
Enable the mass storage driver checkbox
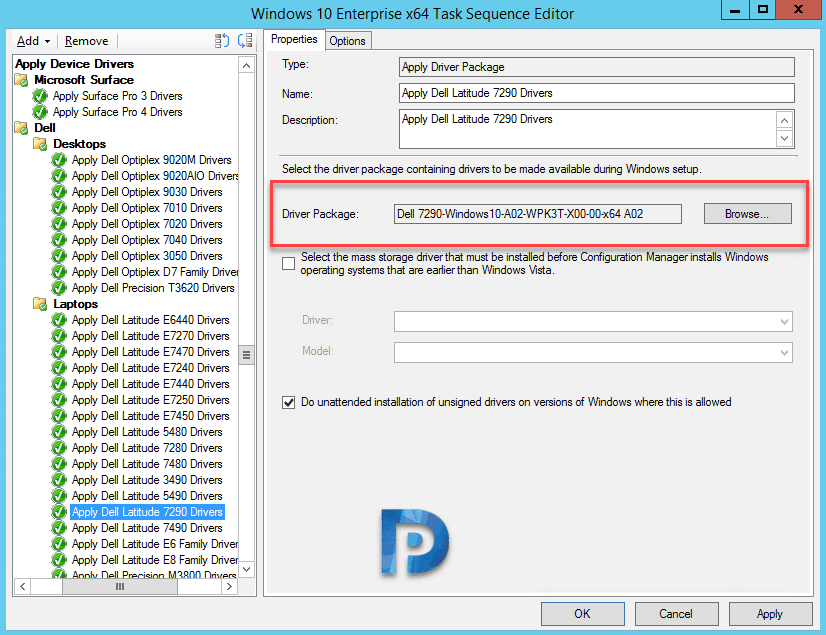click(288, 263)
